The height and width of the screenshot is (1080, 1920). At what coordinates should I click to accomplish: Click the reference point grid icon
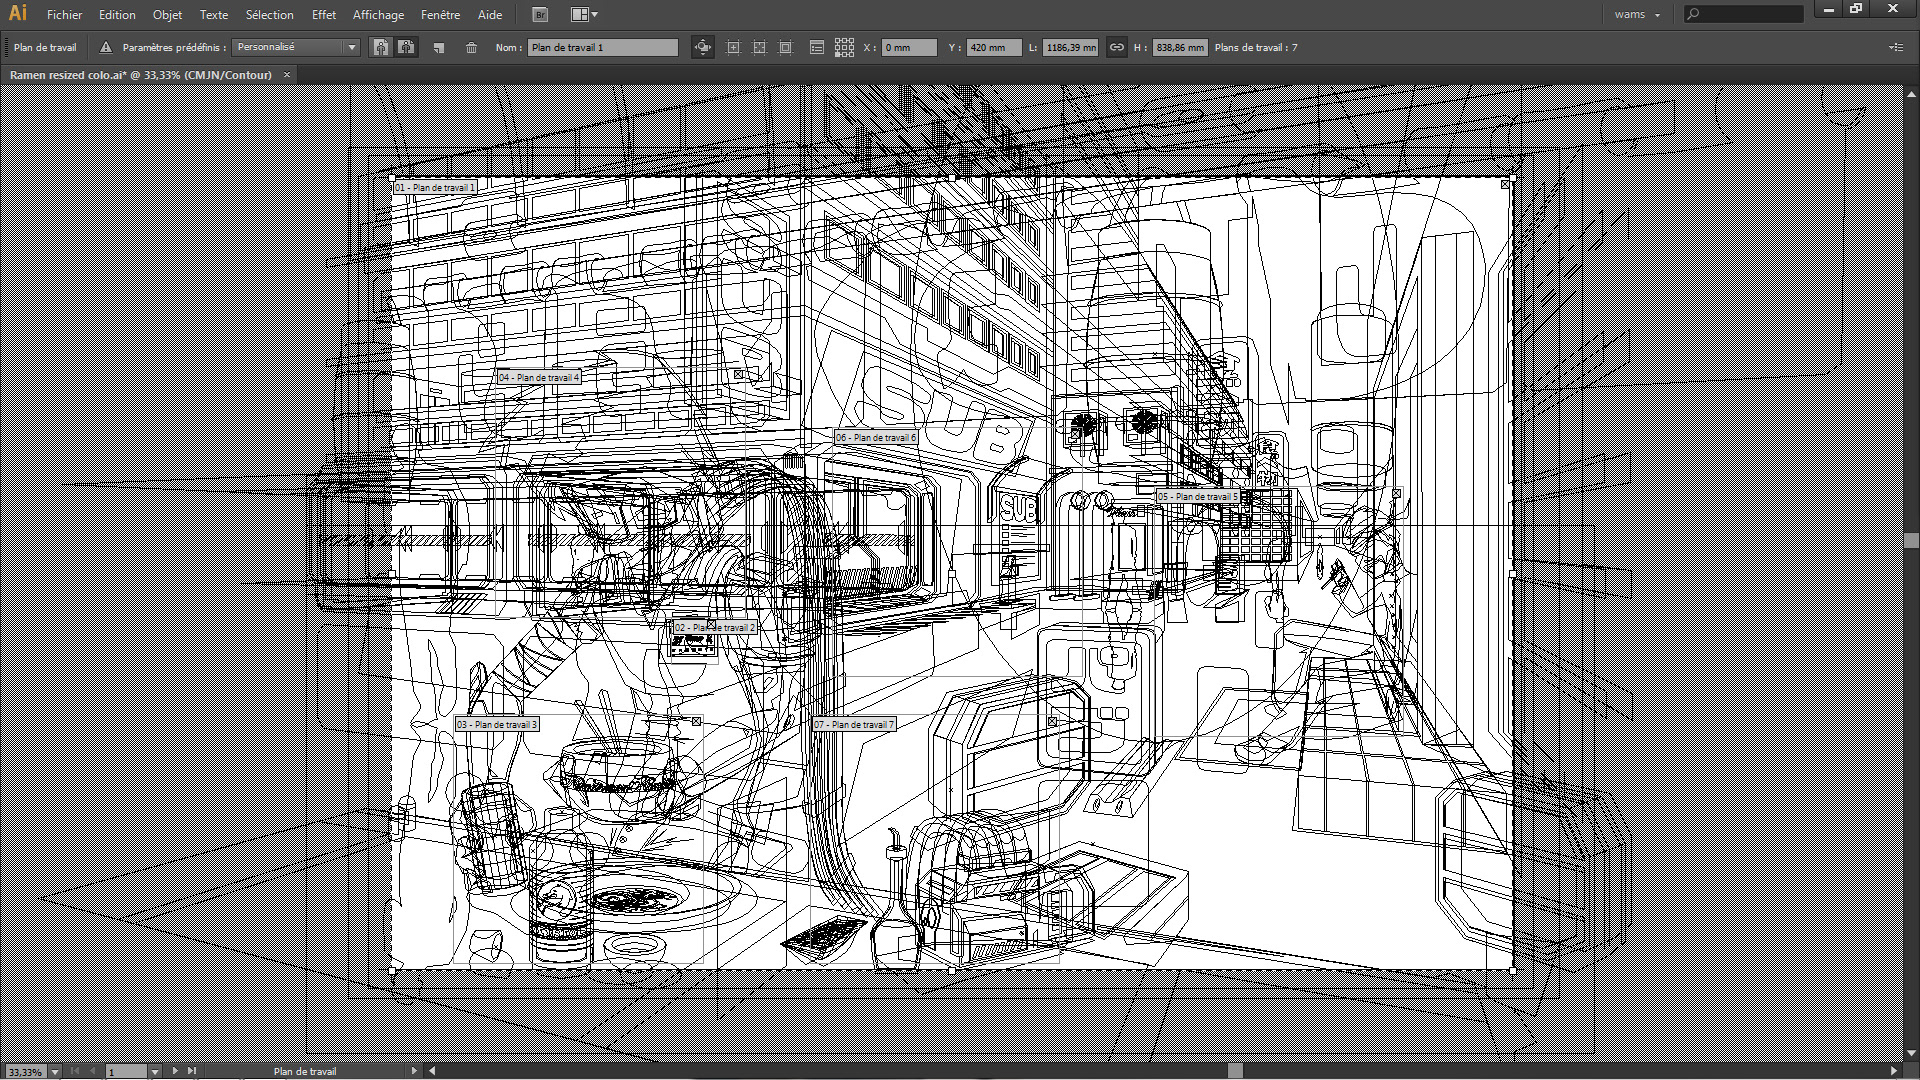(844, 47)
